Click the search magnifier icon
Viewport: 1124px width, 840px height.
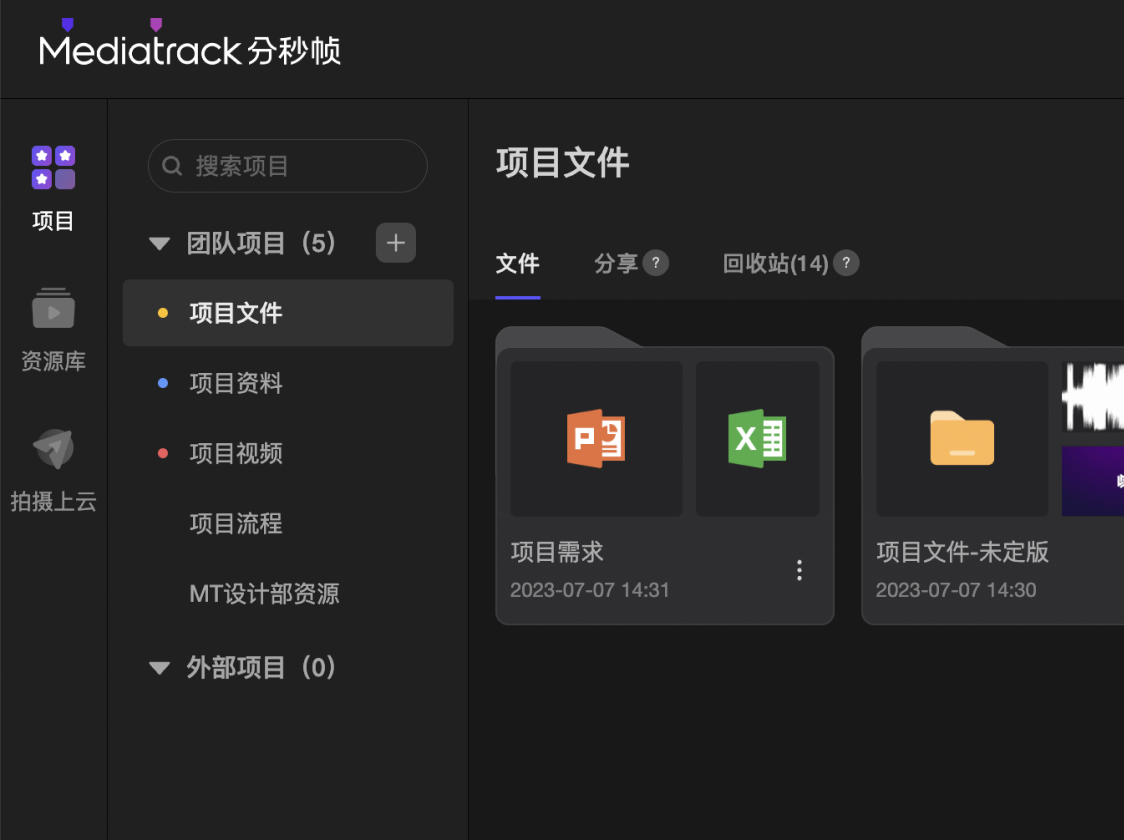(172, 166)
